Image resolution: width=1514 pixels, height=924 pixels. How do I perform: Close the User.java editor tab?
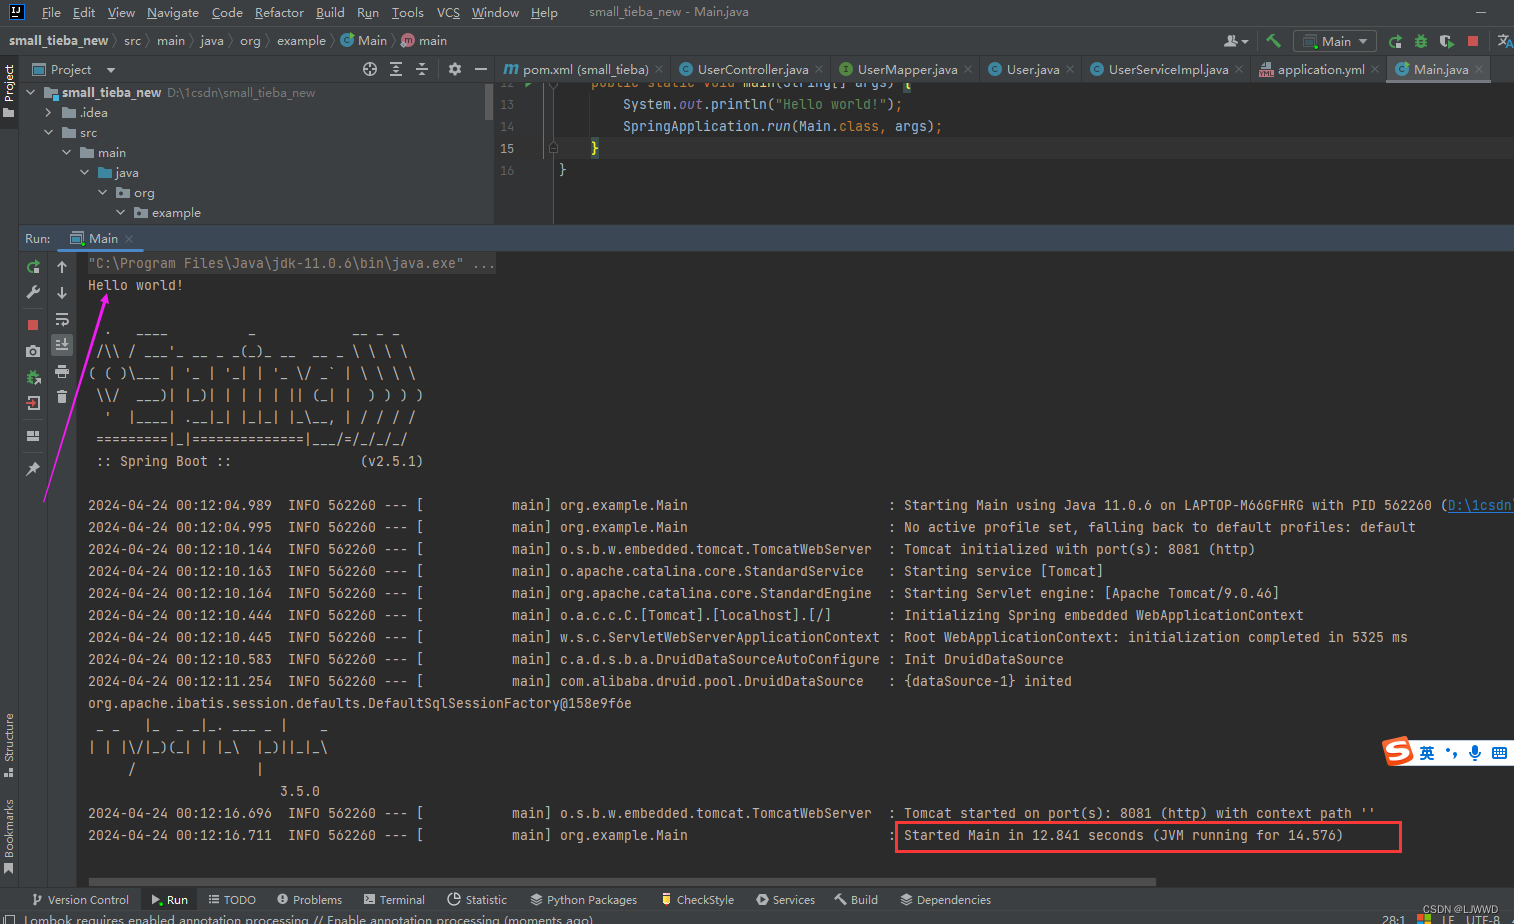tap(1070, 69)
